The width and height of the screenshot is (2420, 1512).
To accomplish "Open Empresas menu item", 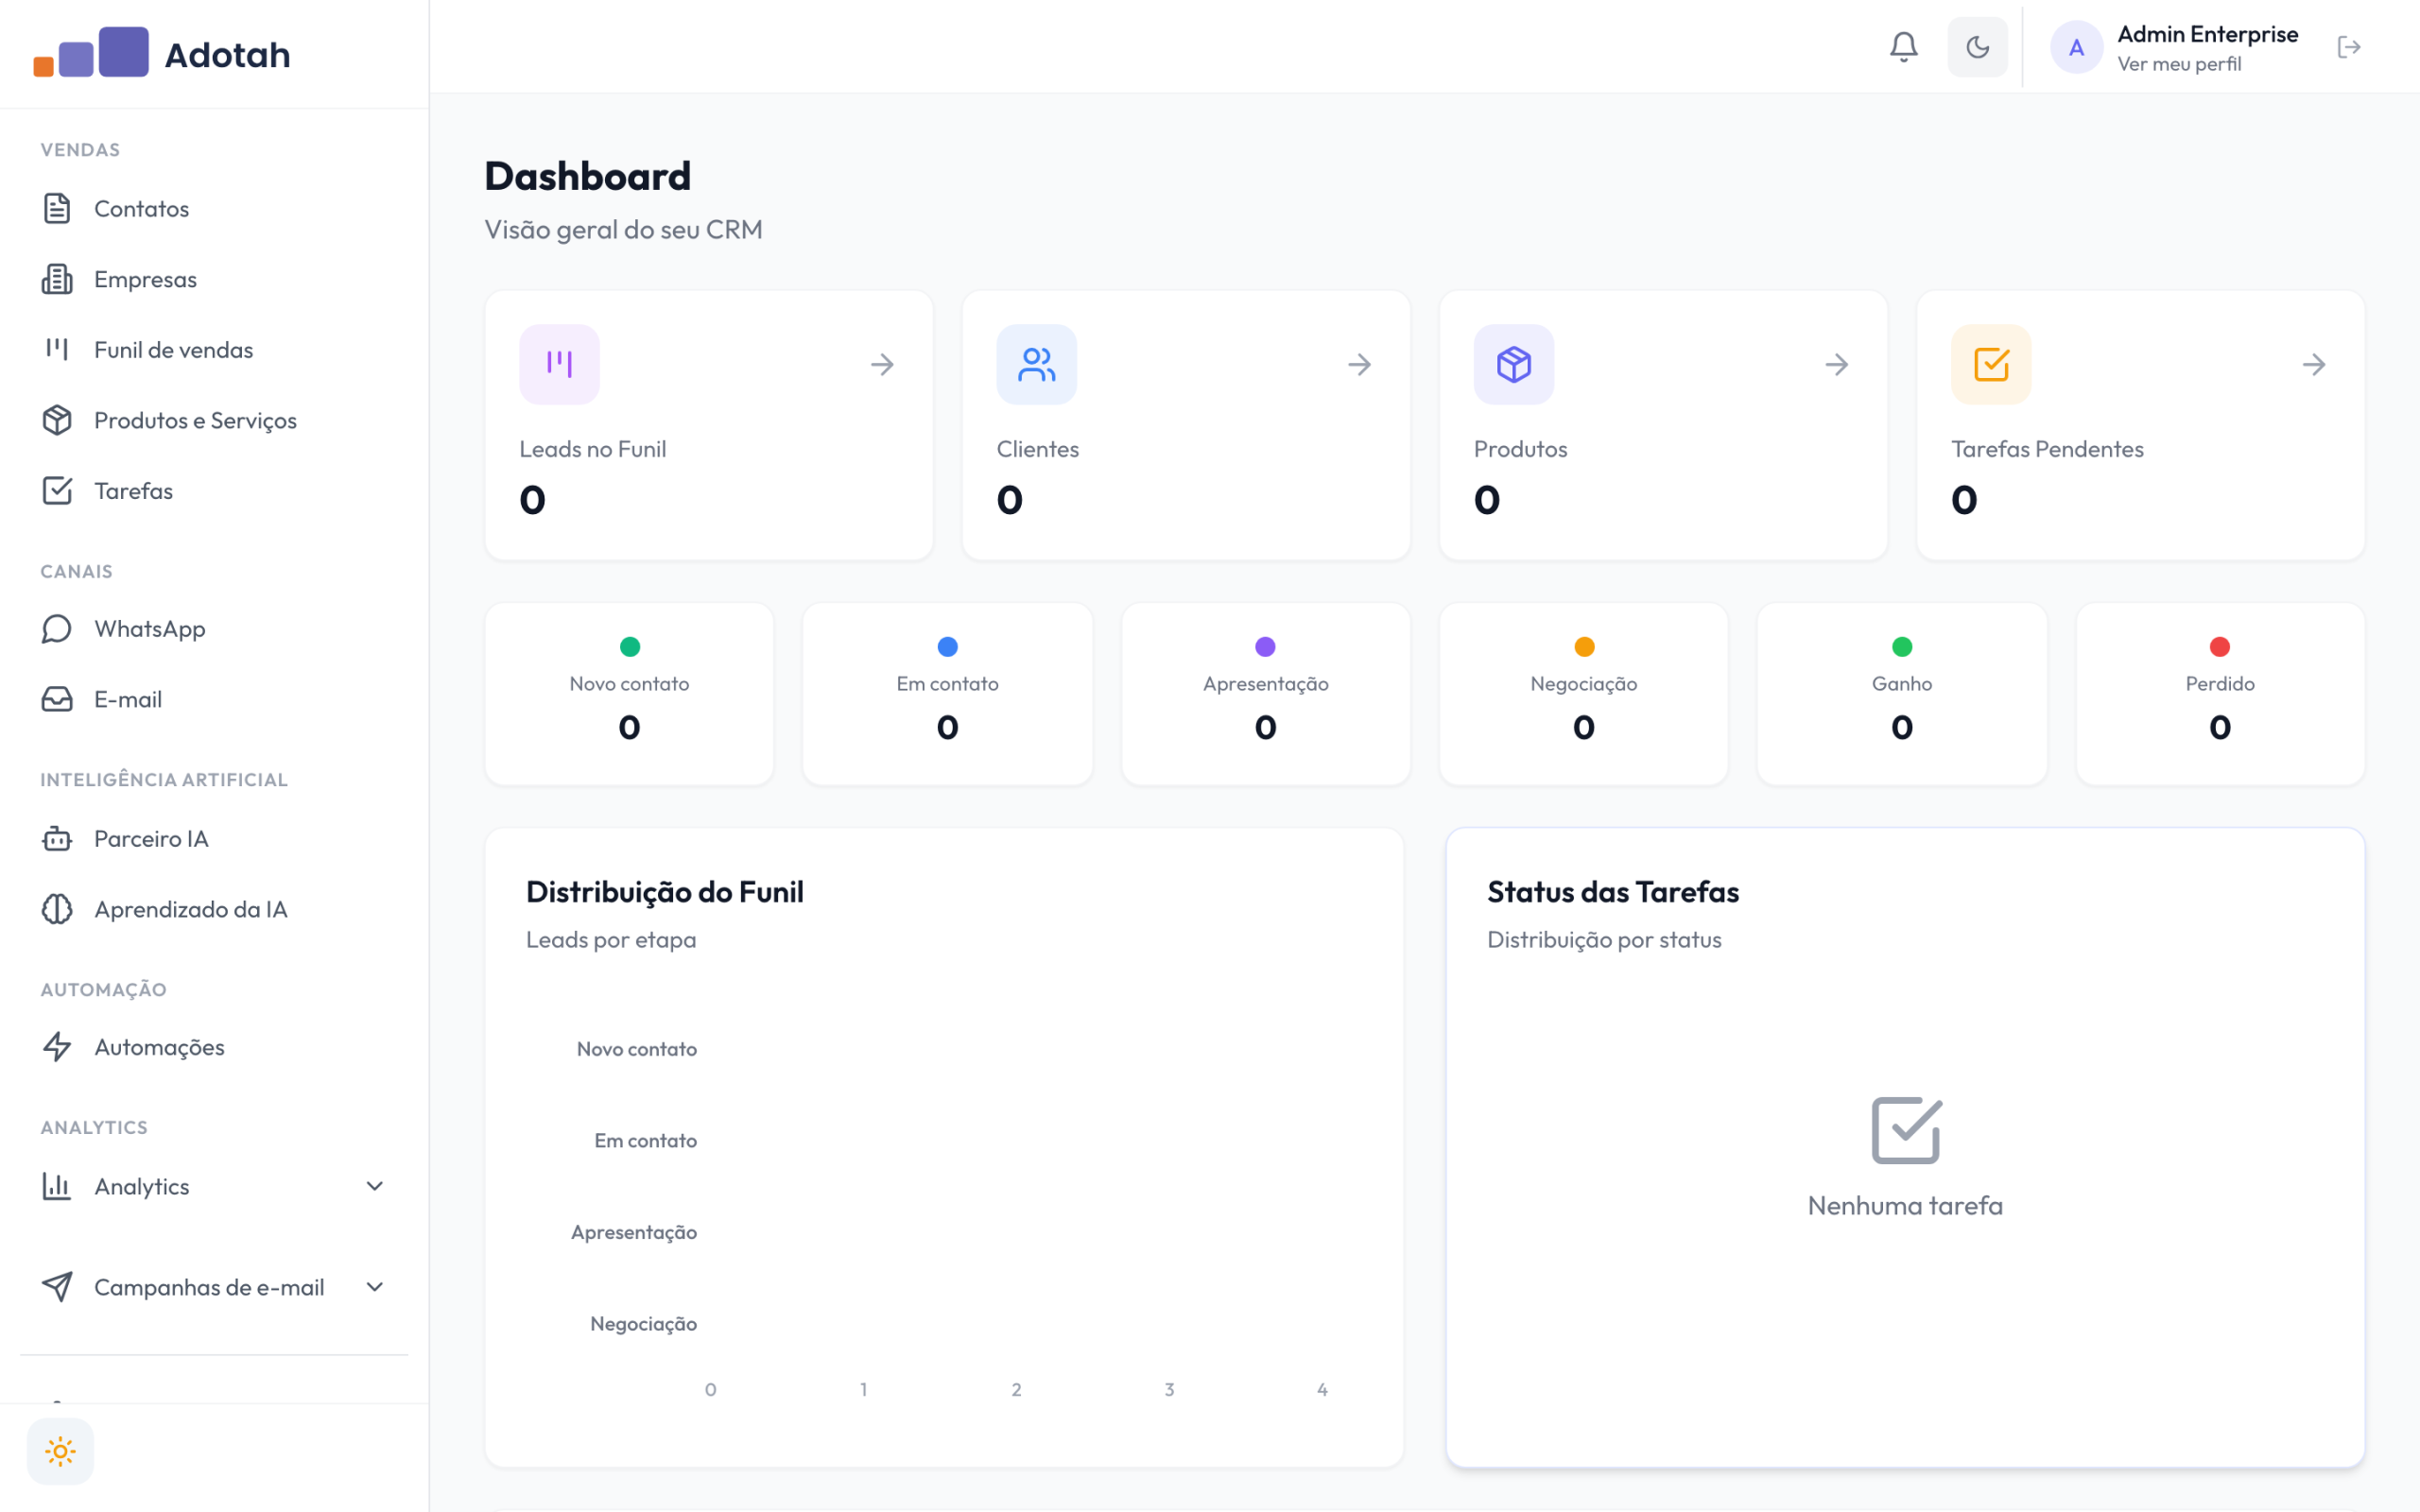I will (x=214, y=279).
